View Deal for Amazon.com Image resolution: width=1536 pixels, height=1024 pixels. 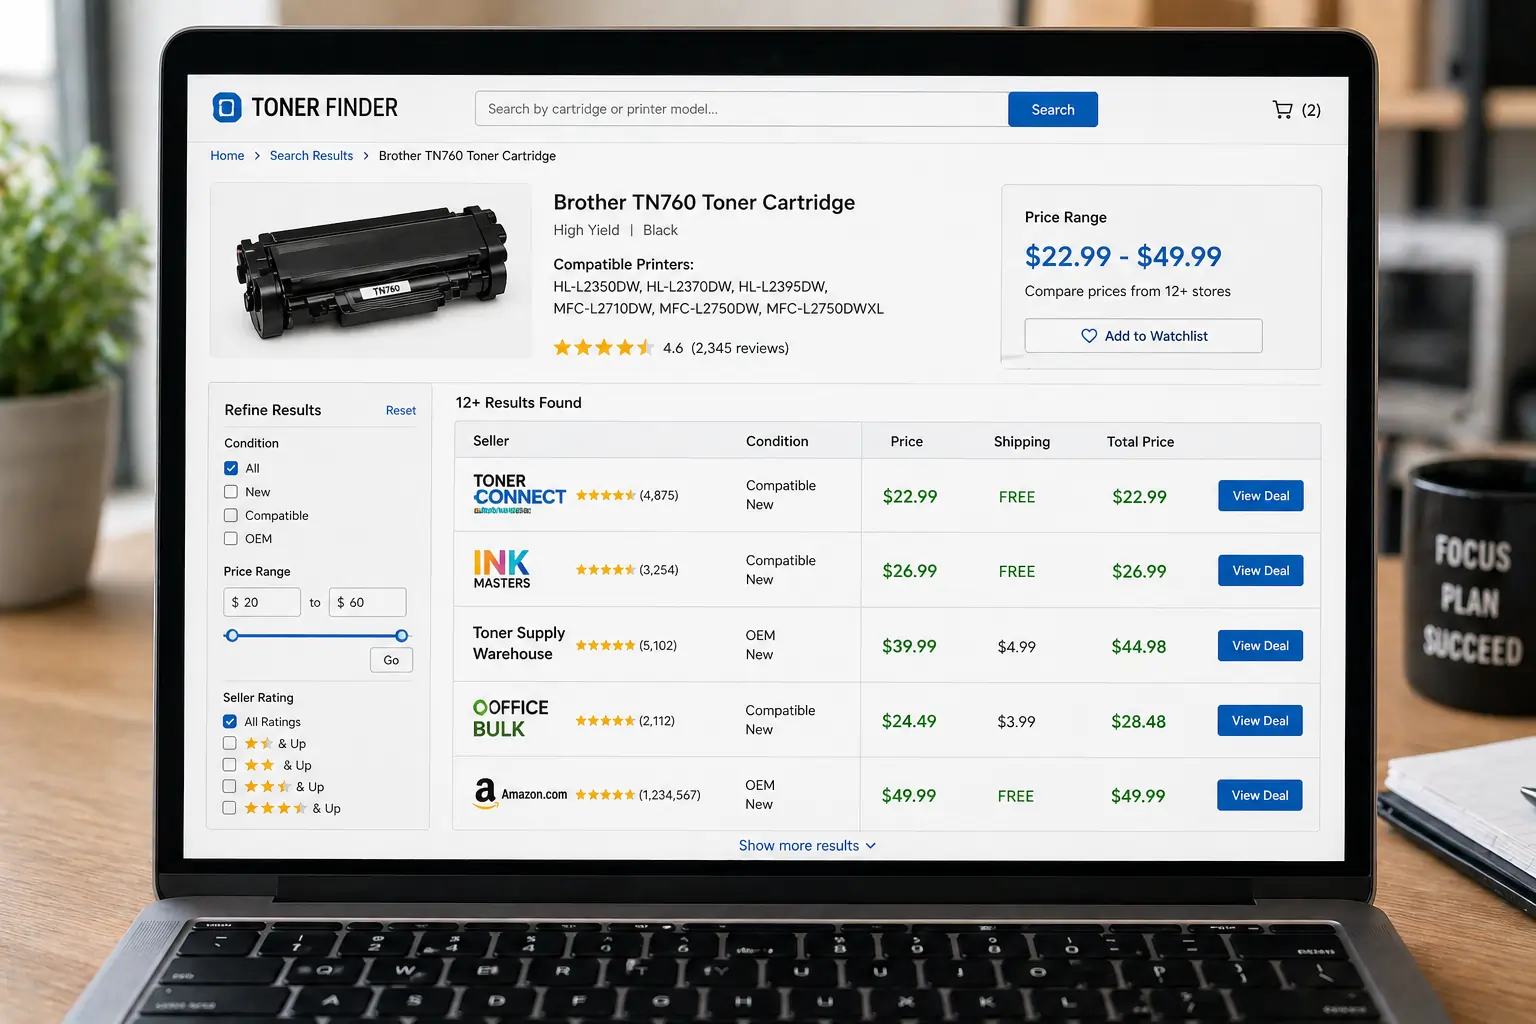pyautogui.click(x=1260, y=796)
